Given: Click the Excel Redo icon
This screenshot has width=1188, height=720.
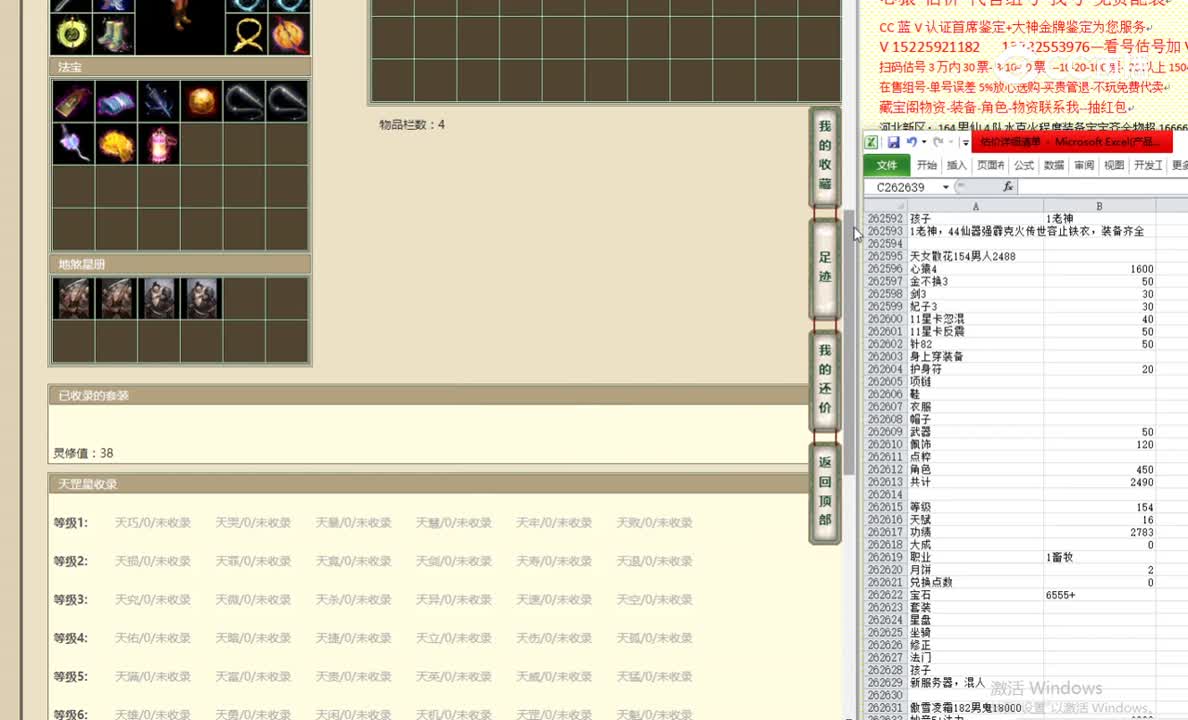Looking at the screenshot, I should tap(938, 142).
